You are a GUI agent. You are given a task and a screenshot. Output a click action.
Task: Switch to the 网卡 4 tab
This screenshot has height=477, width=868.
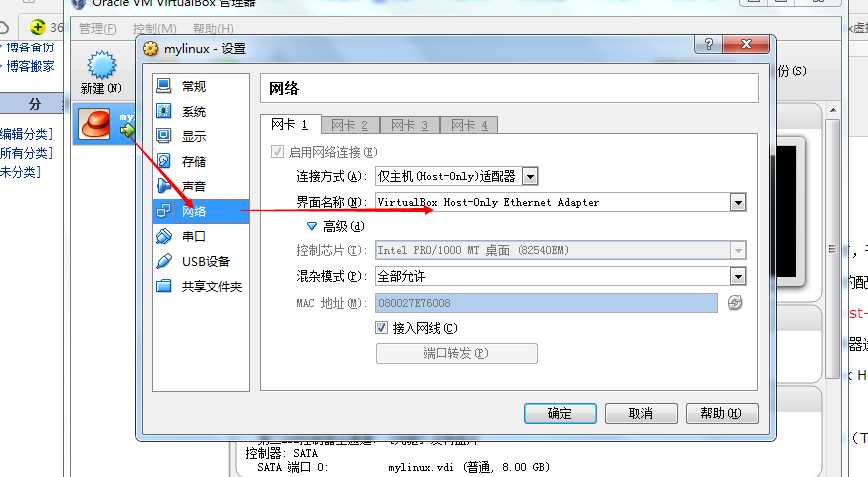point(469,126)
